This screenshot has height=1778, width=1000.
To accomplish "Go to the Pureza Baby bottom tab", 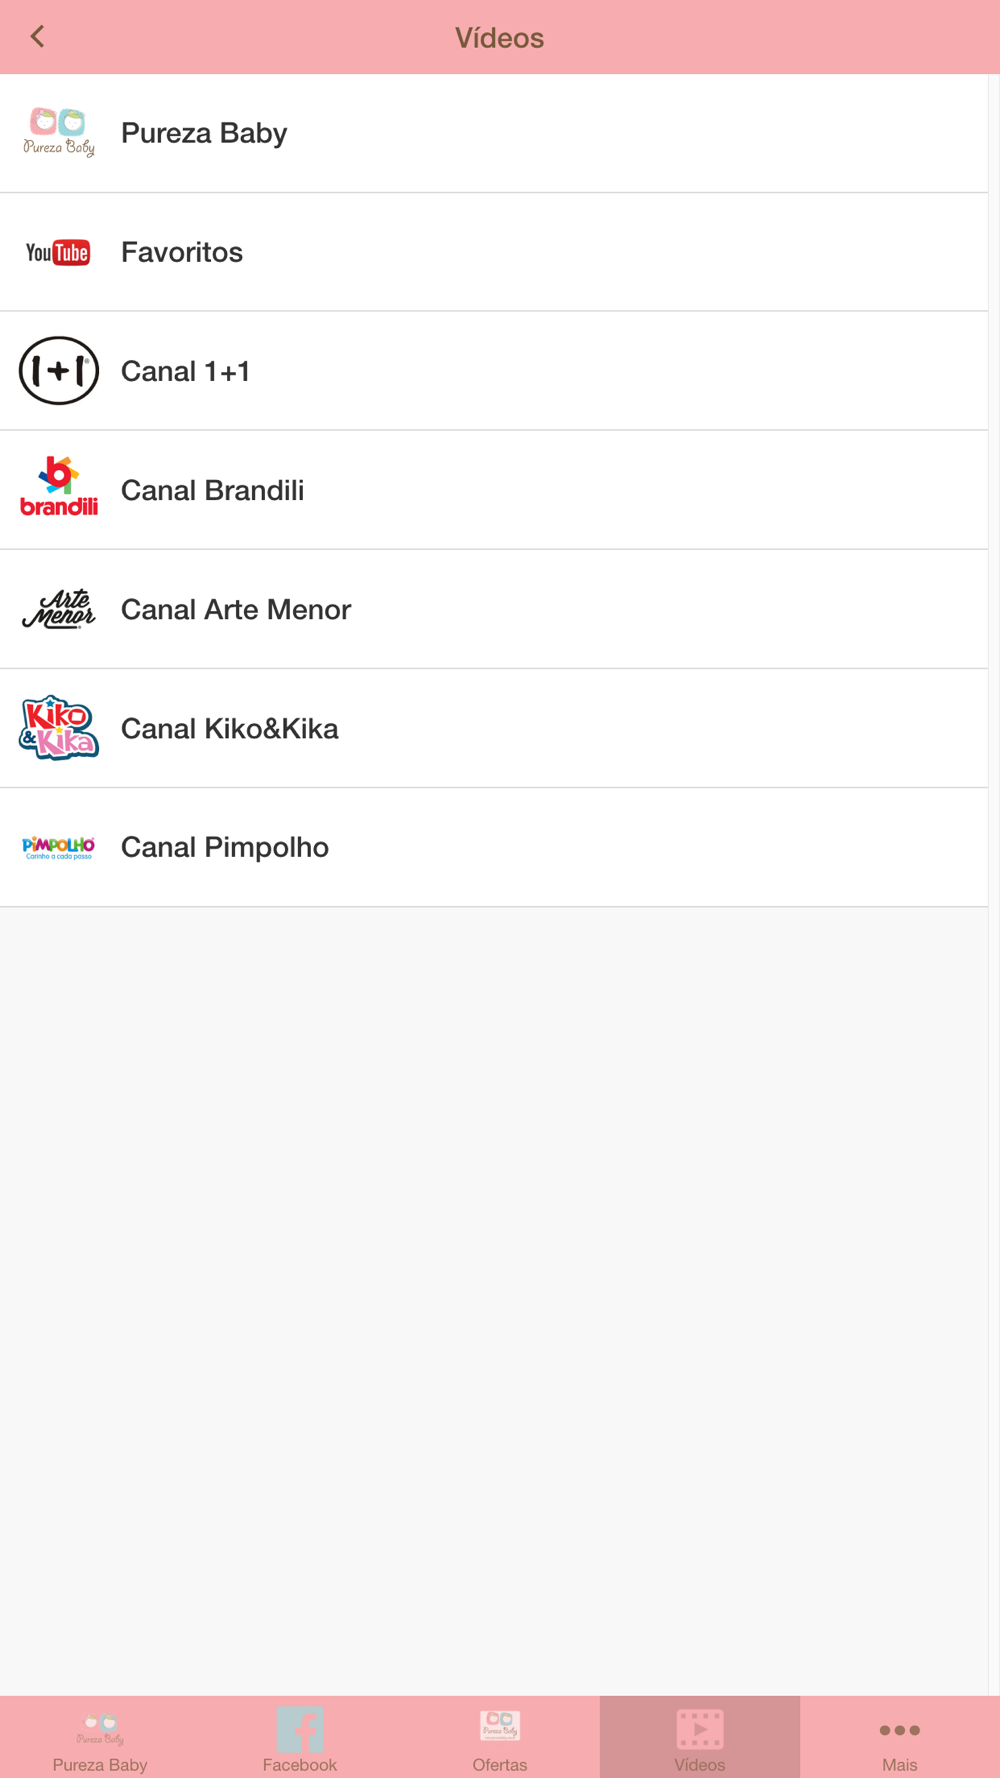I will [x=100, y=1737].
